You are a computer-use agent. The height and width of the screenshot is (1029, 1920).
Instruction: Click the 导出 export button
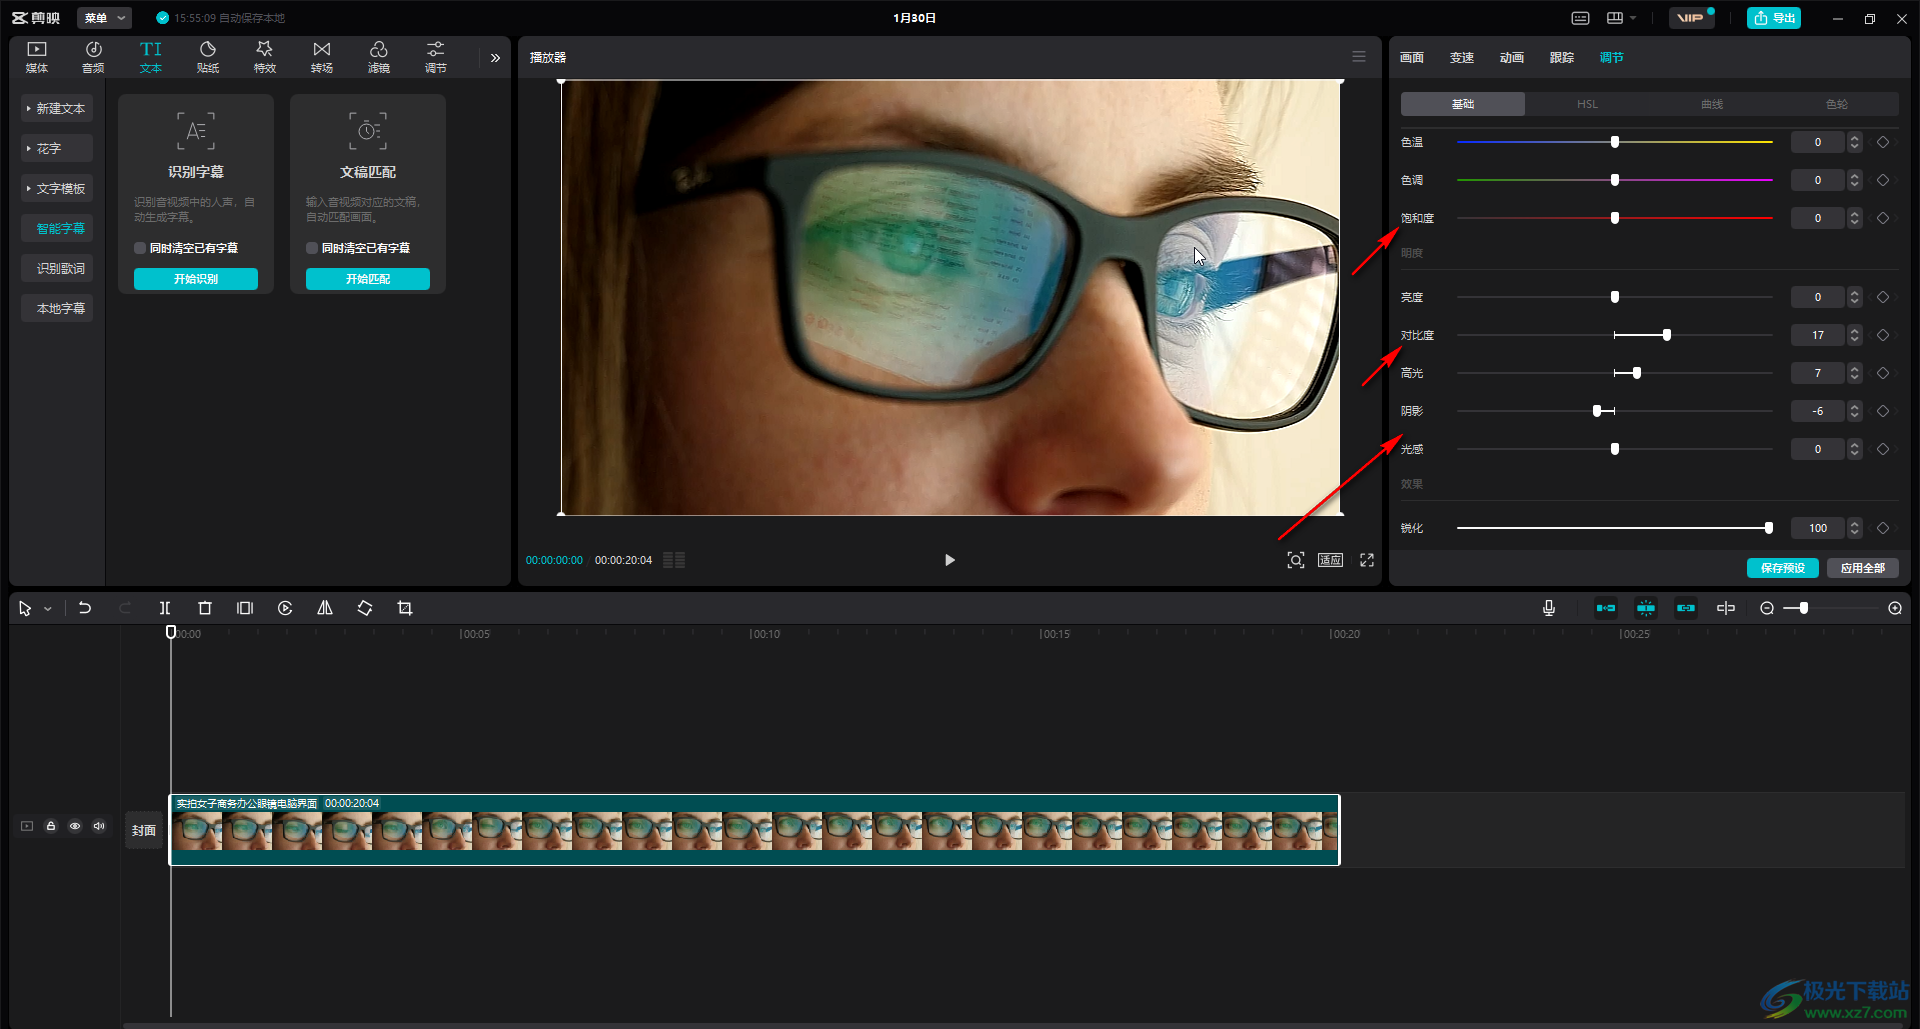(x=1774, y=18)
